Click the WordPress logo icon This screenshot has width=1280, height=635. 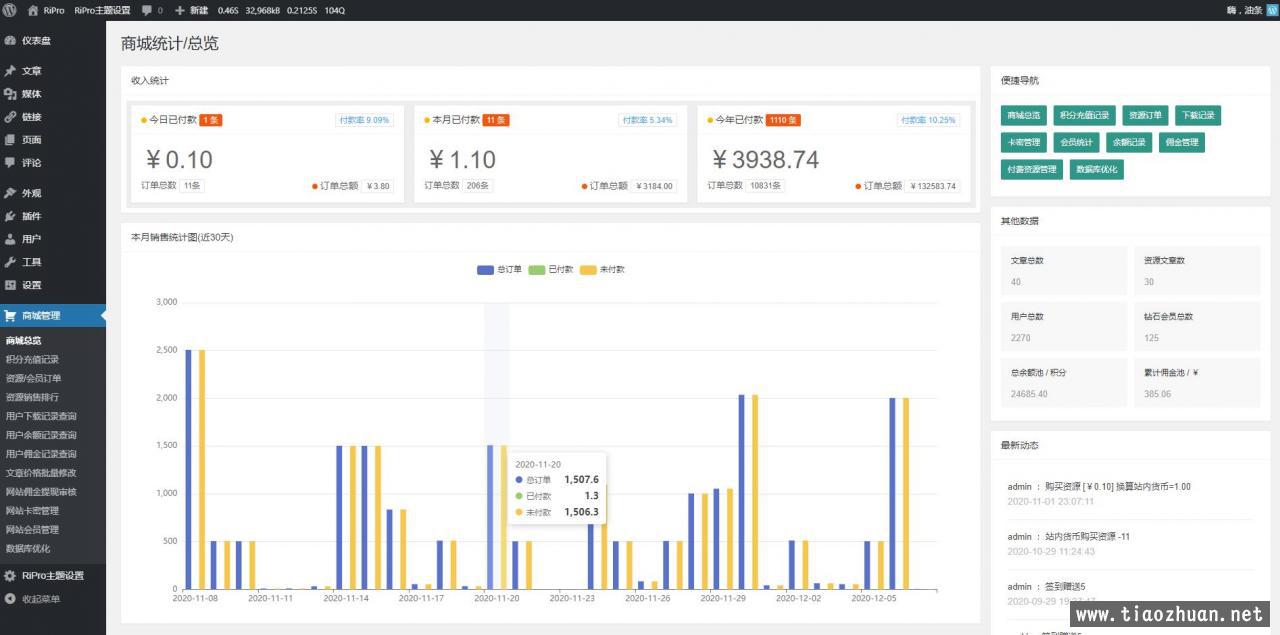pyautogui.click(x=9, y=10)
